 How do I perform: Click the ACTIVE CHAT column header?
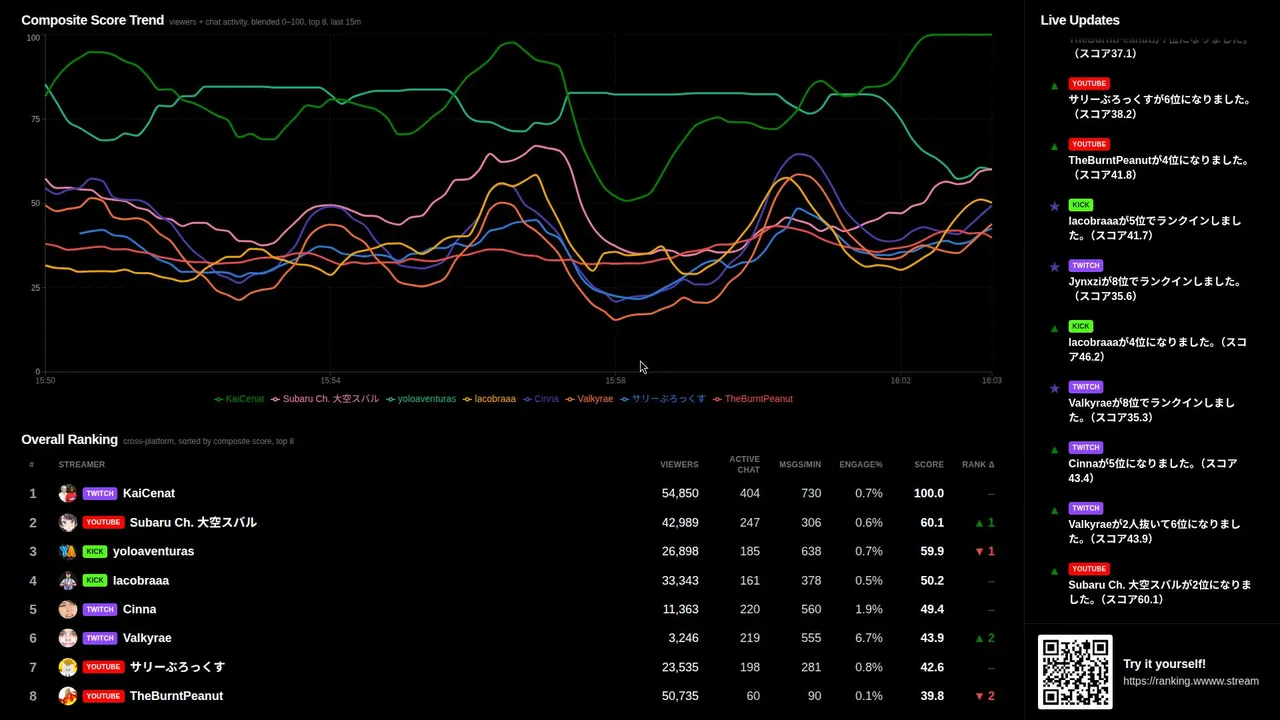coord(744,465)
